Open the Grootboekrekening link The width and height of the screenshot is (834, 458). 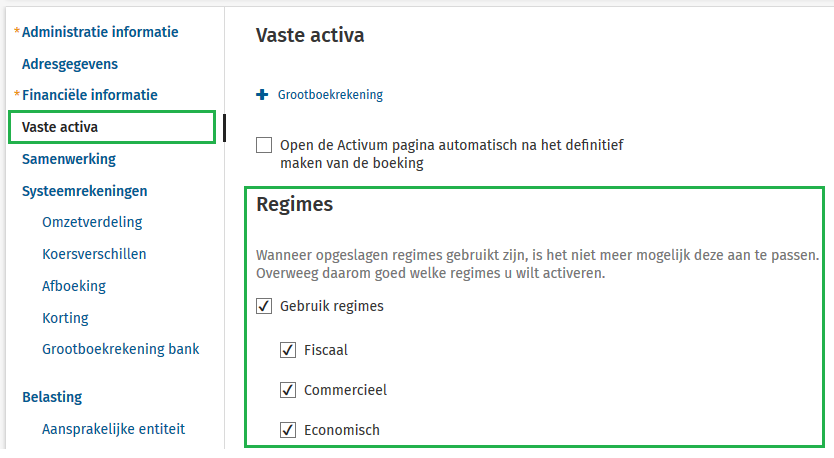(x=330, y=95)
